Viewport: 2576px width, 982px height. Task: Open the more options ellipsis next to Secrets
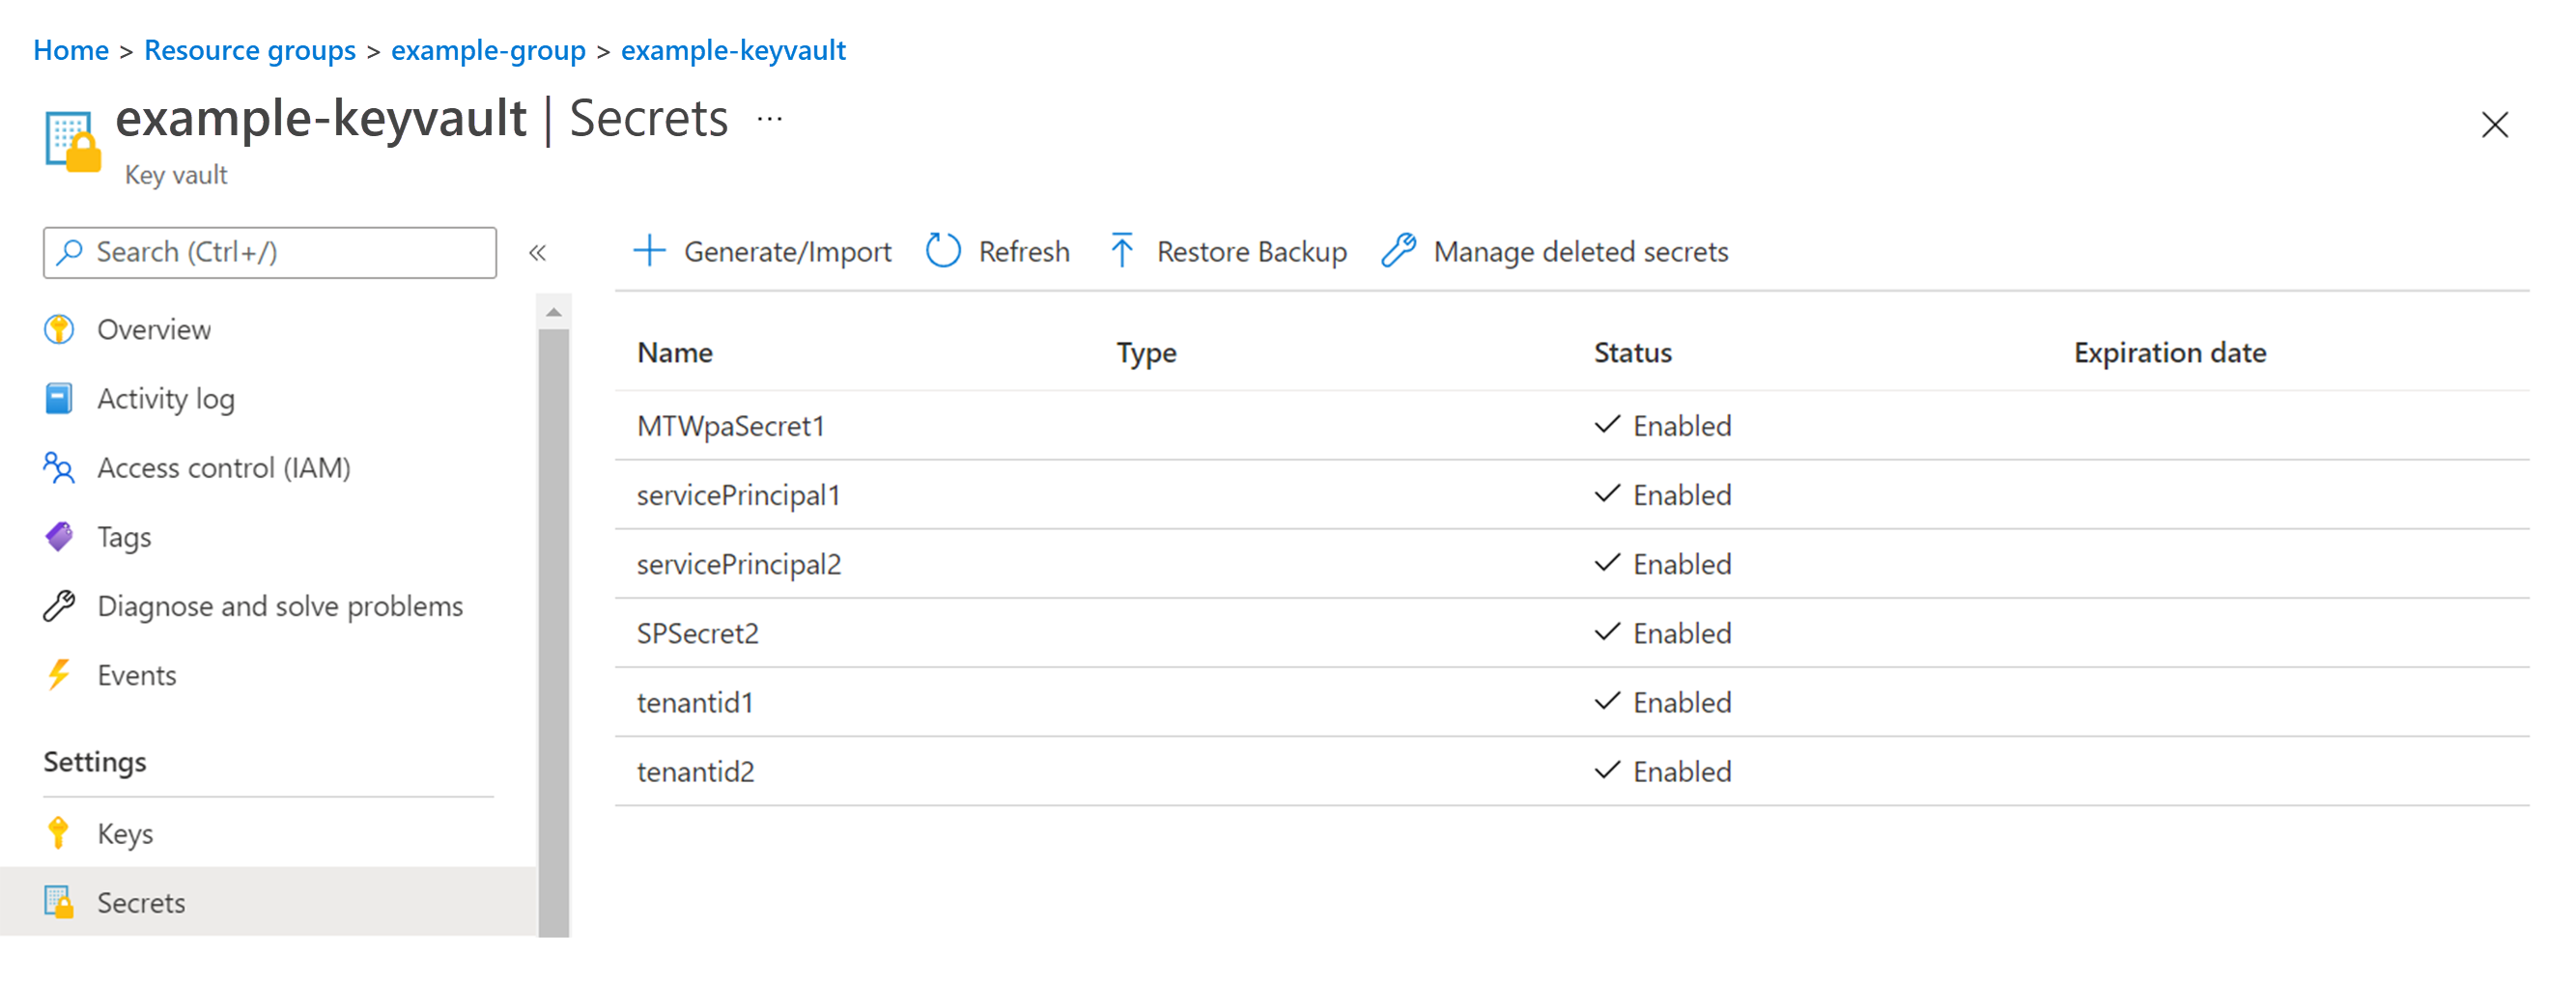[769, 119]
